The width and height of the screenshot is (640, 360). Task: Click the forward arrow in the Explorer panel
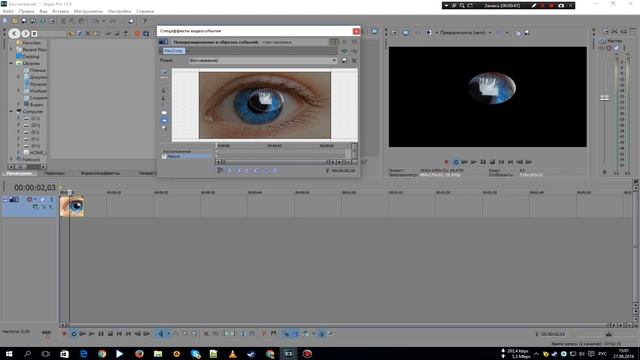[25, 33]
